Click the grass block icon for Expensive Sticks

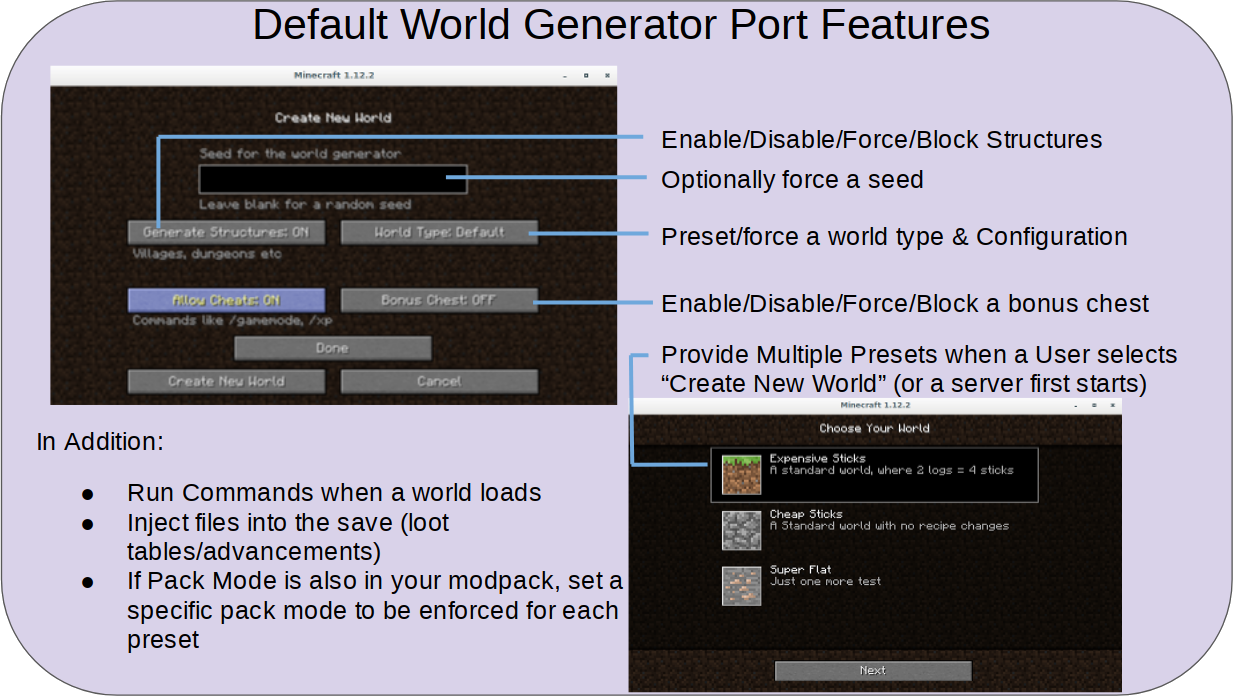(740, 474)
